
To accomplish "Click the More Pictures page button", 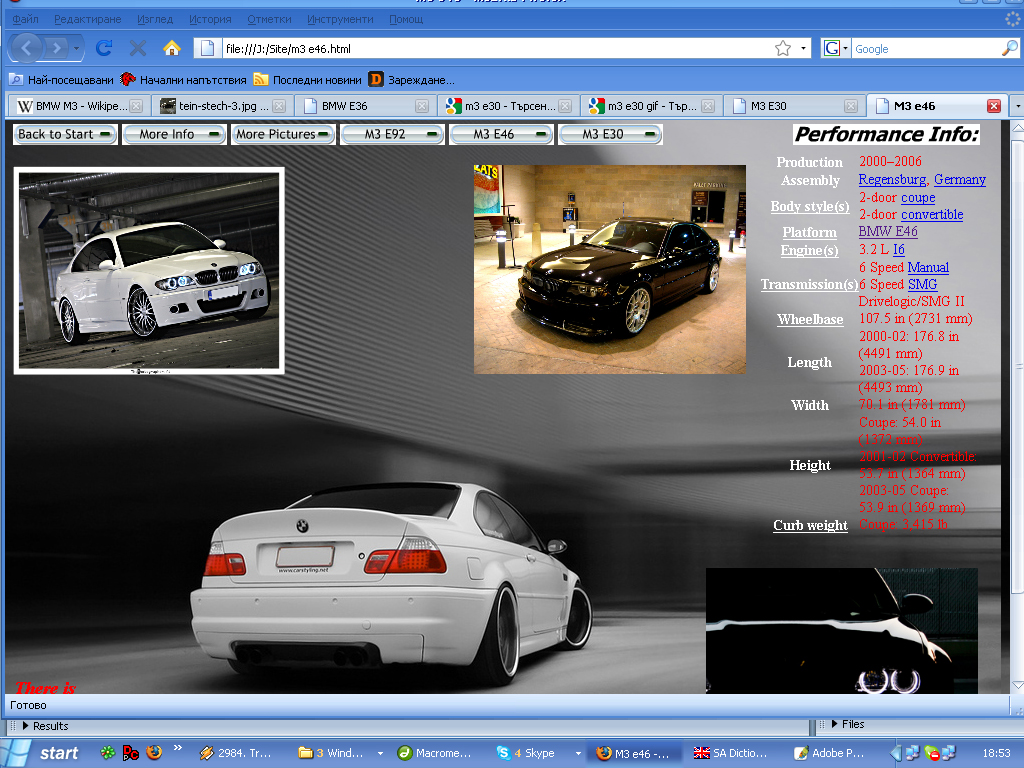I will pos(283,135).
